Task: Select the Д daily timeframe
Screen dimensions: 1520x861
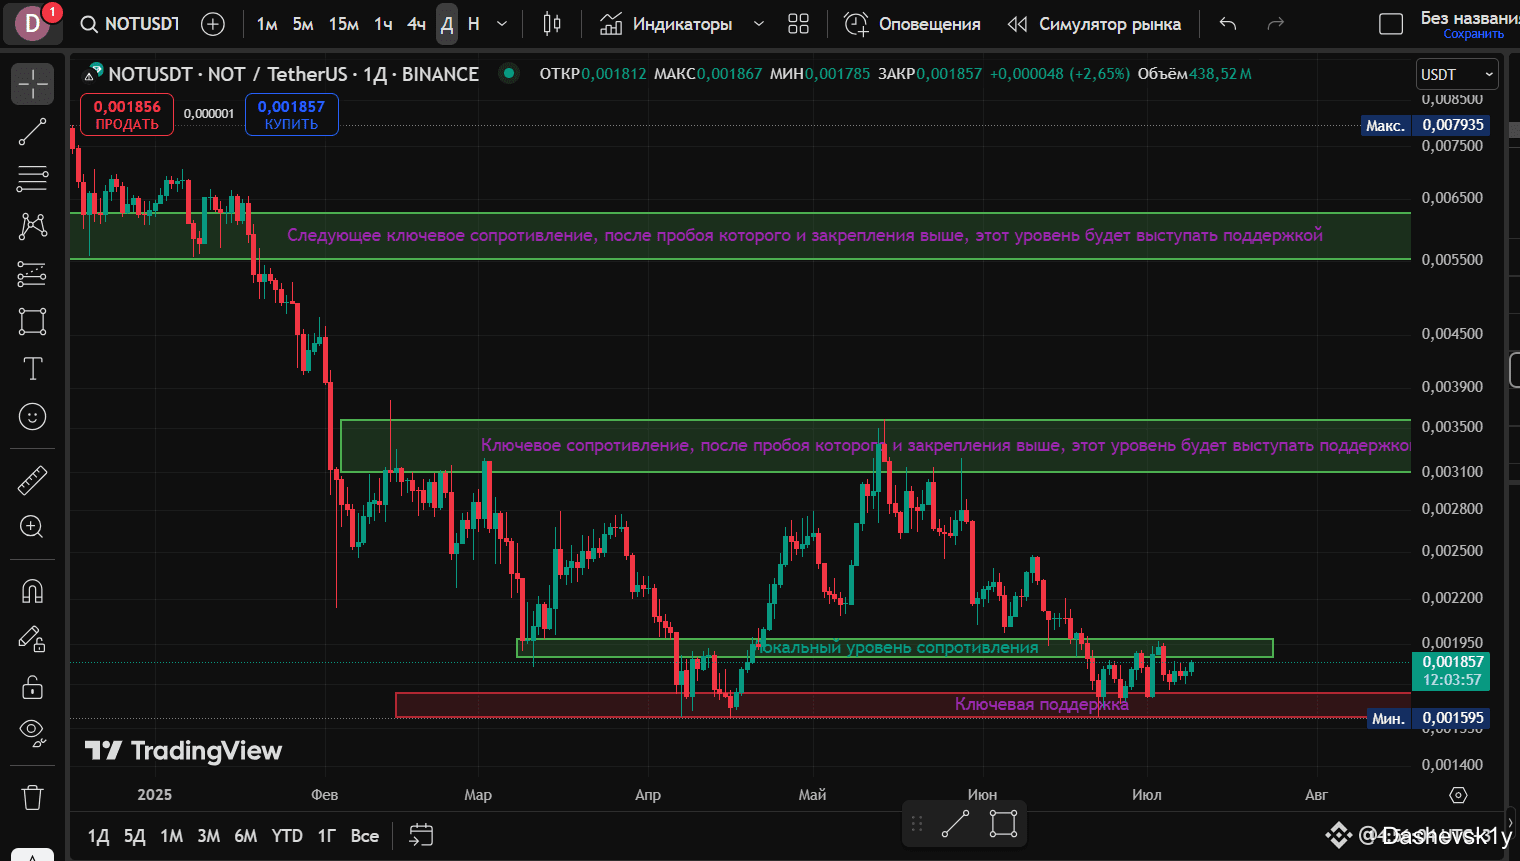Action: pos(447,24)
